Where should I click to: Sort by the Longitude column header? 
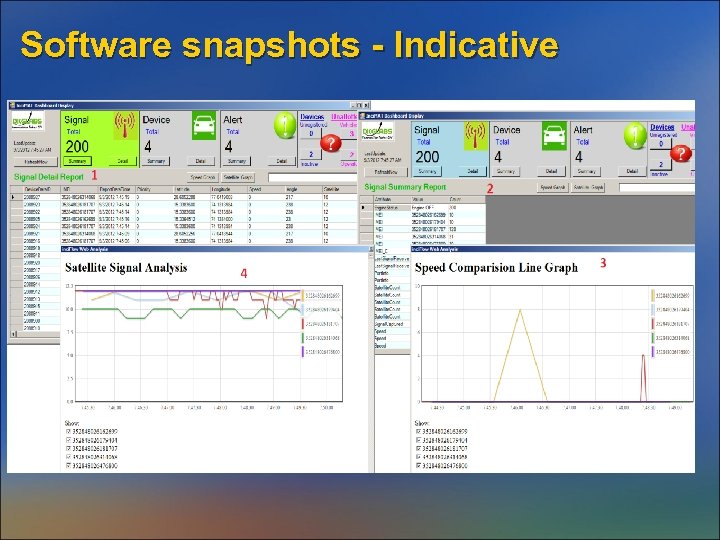point(228,189)
